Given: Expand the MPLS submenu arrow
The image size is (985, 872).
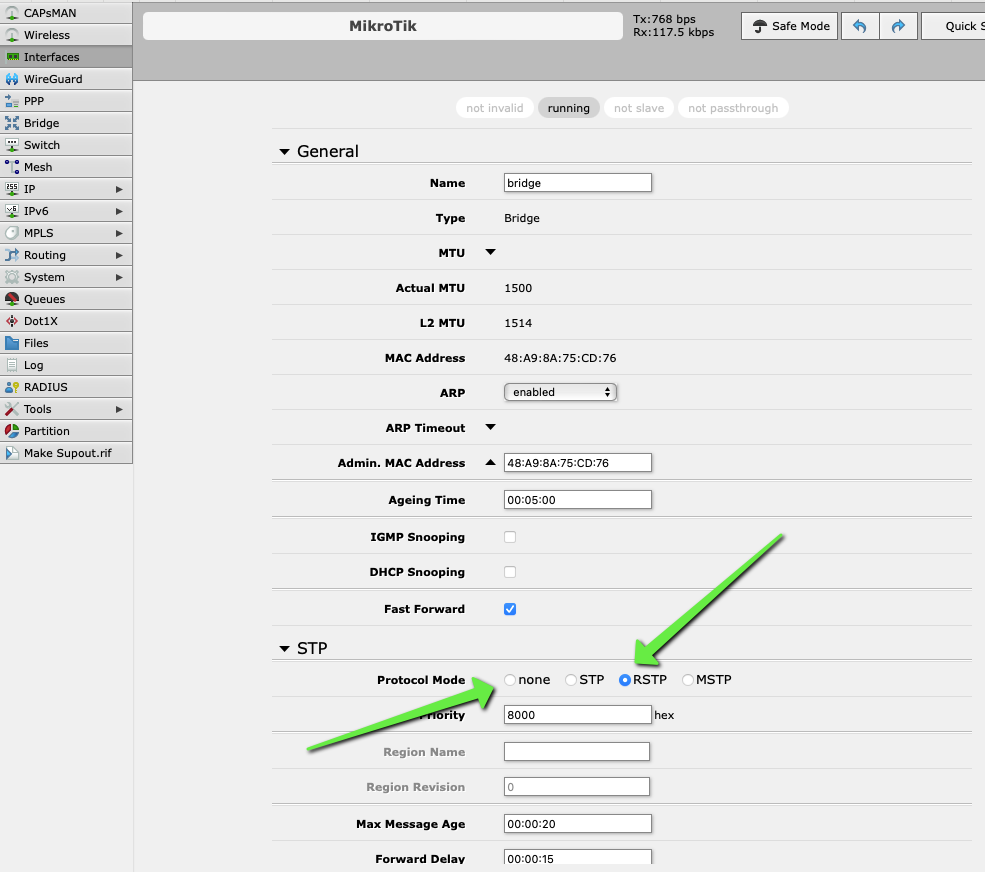Looking at the screenshot, I should click(x=119, y=233).
